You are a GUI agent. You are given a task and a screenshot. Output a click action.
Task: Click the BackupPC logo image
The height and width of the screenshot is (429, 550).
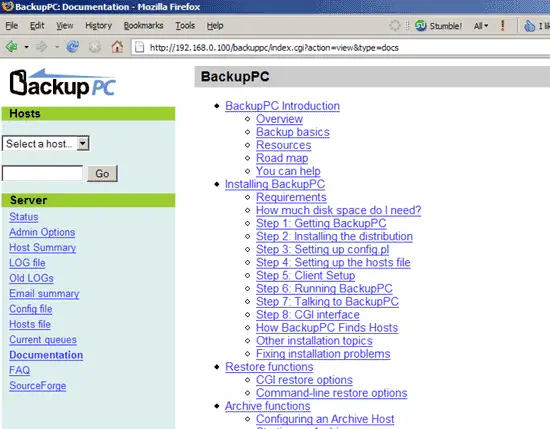click(x=62, y=83)
